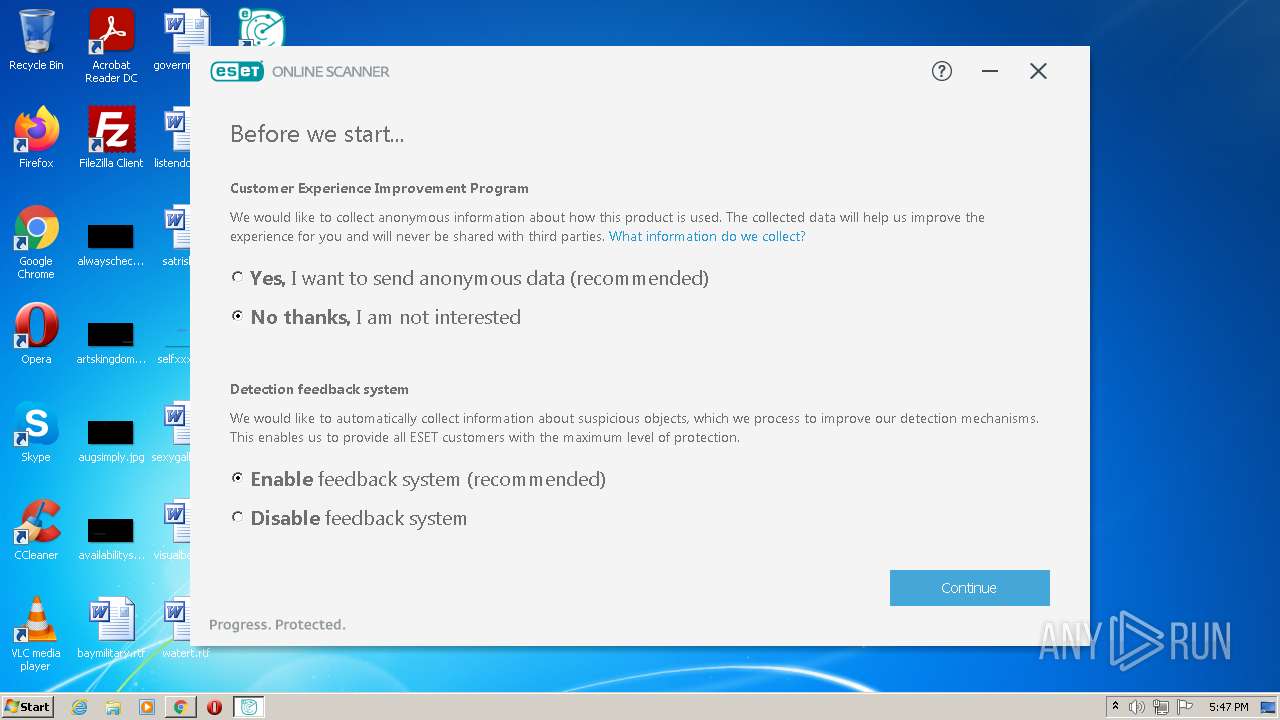Select Disable feedback system option
The height and width of the screenshot is (720, 1280).
237,517
